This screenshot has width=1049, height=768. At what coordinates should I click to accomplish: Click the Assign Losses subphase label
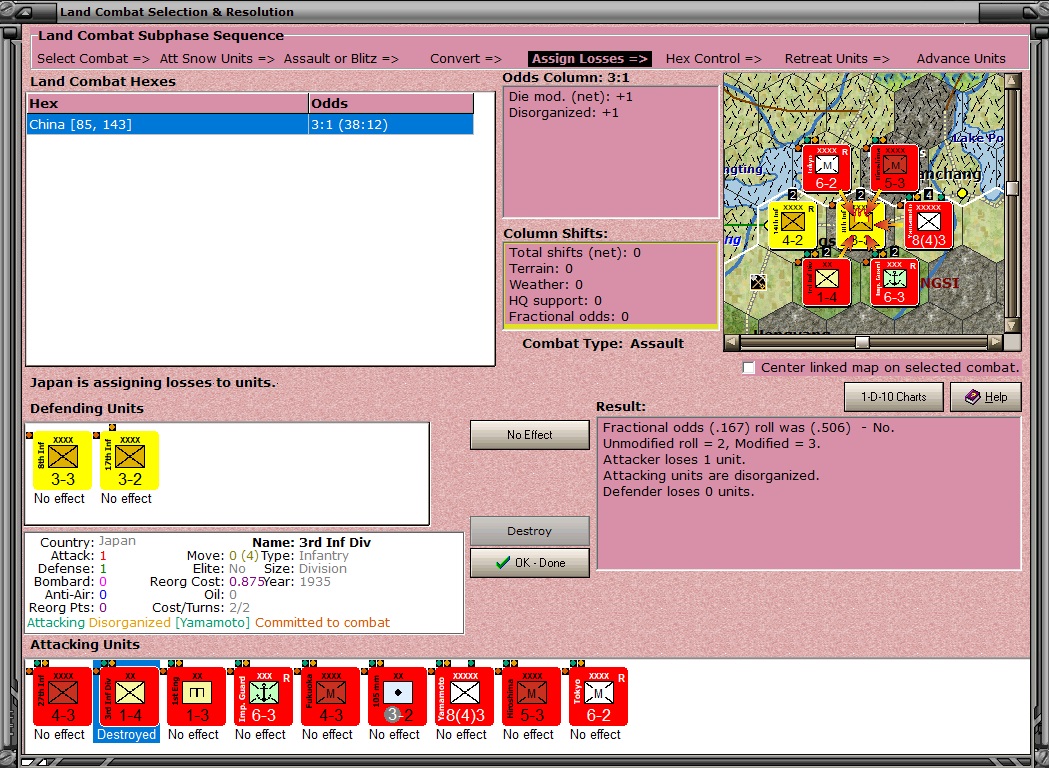pyautogui.click(x=589, y=58)
